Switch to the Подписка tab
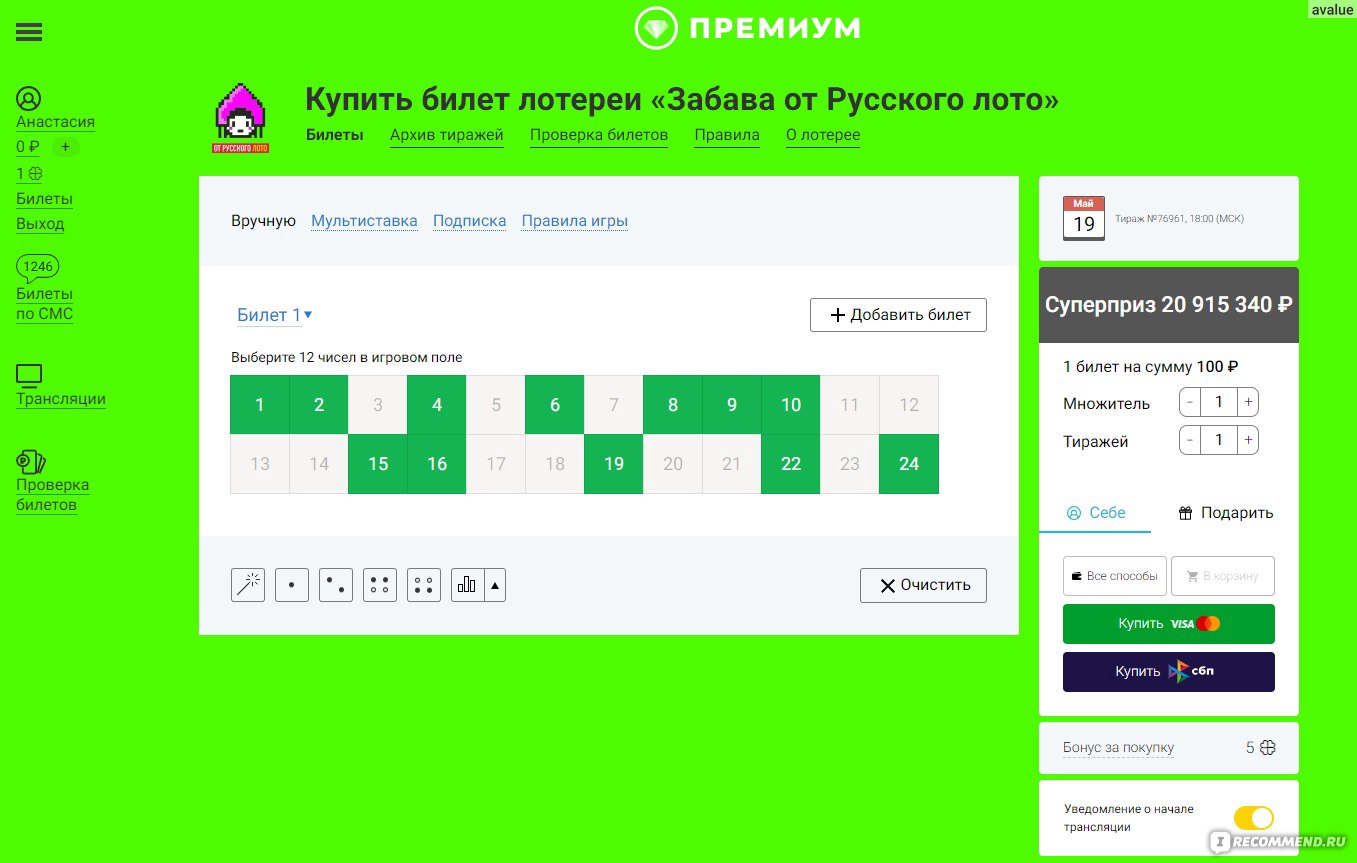 pyautogui.click(x=470, y=221)
